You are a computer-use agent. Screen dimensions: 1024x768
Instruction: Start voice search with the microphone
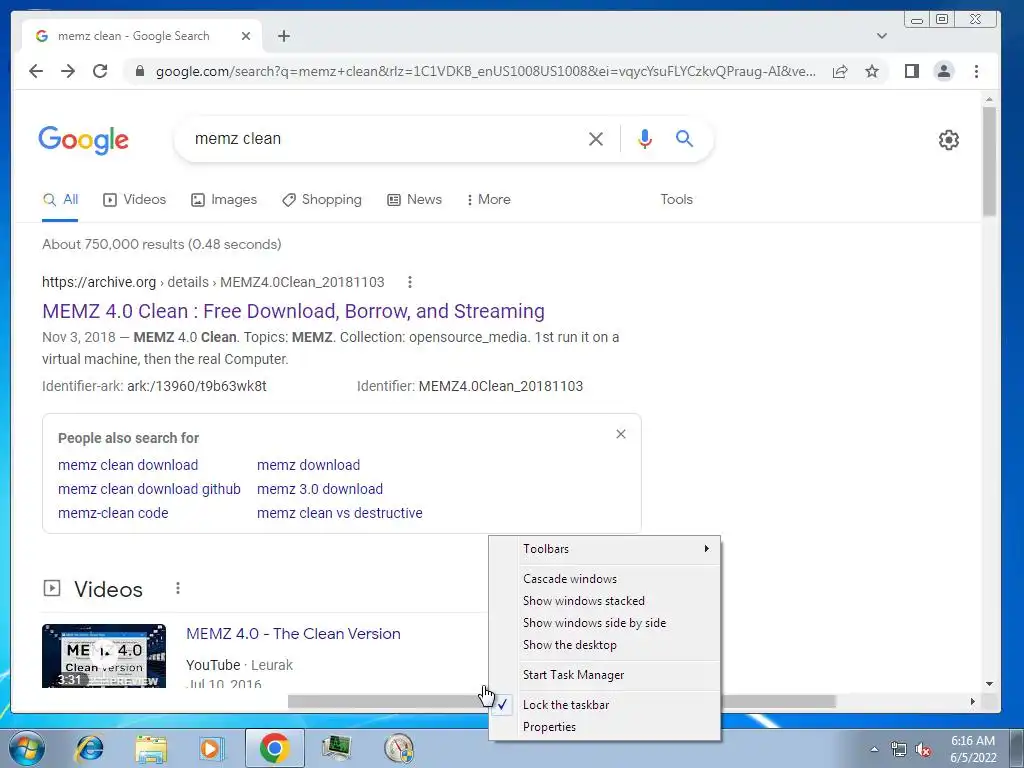tap(645, 138)
